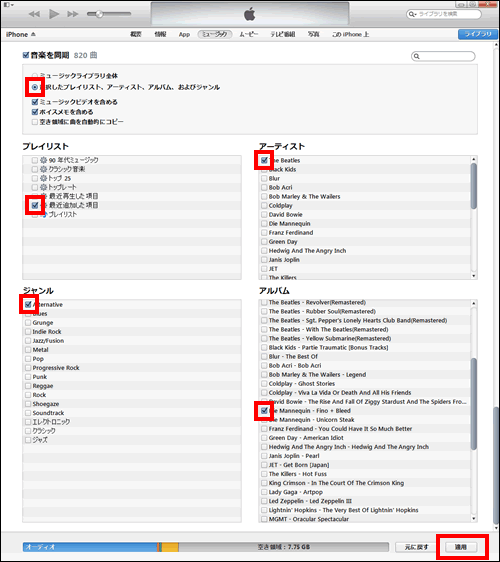Uncheck Die Mannequin - Fino + Bleed album
This screenshot has width=500, height=562.
click(x=264, y=410)
